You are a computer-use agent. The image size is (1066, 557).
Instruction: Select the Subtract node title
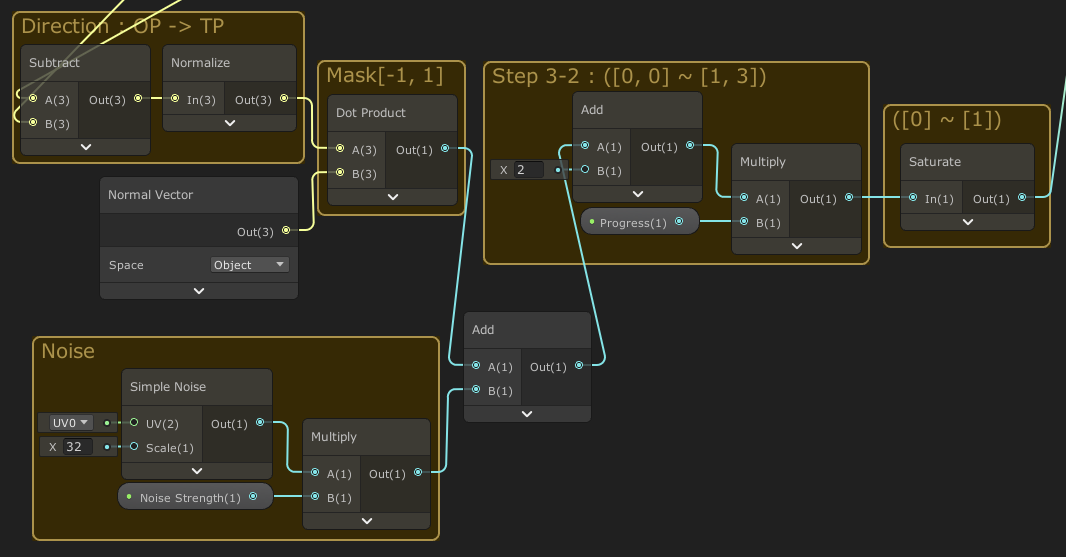tap(54, 63)
